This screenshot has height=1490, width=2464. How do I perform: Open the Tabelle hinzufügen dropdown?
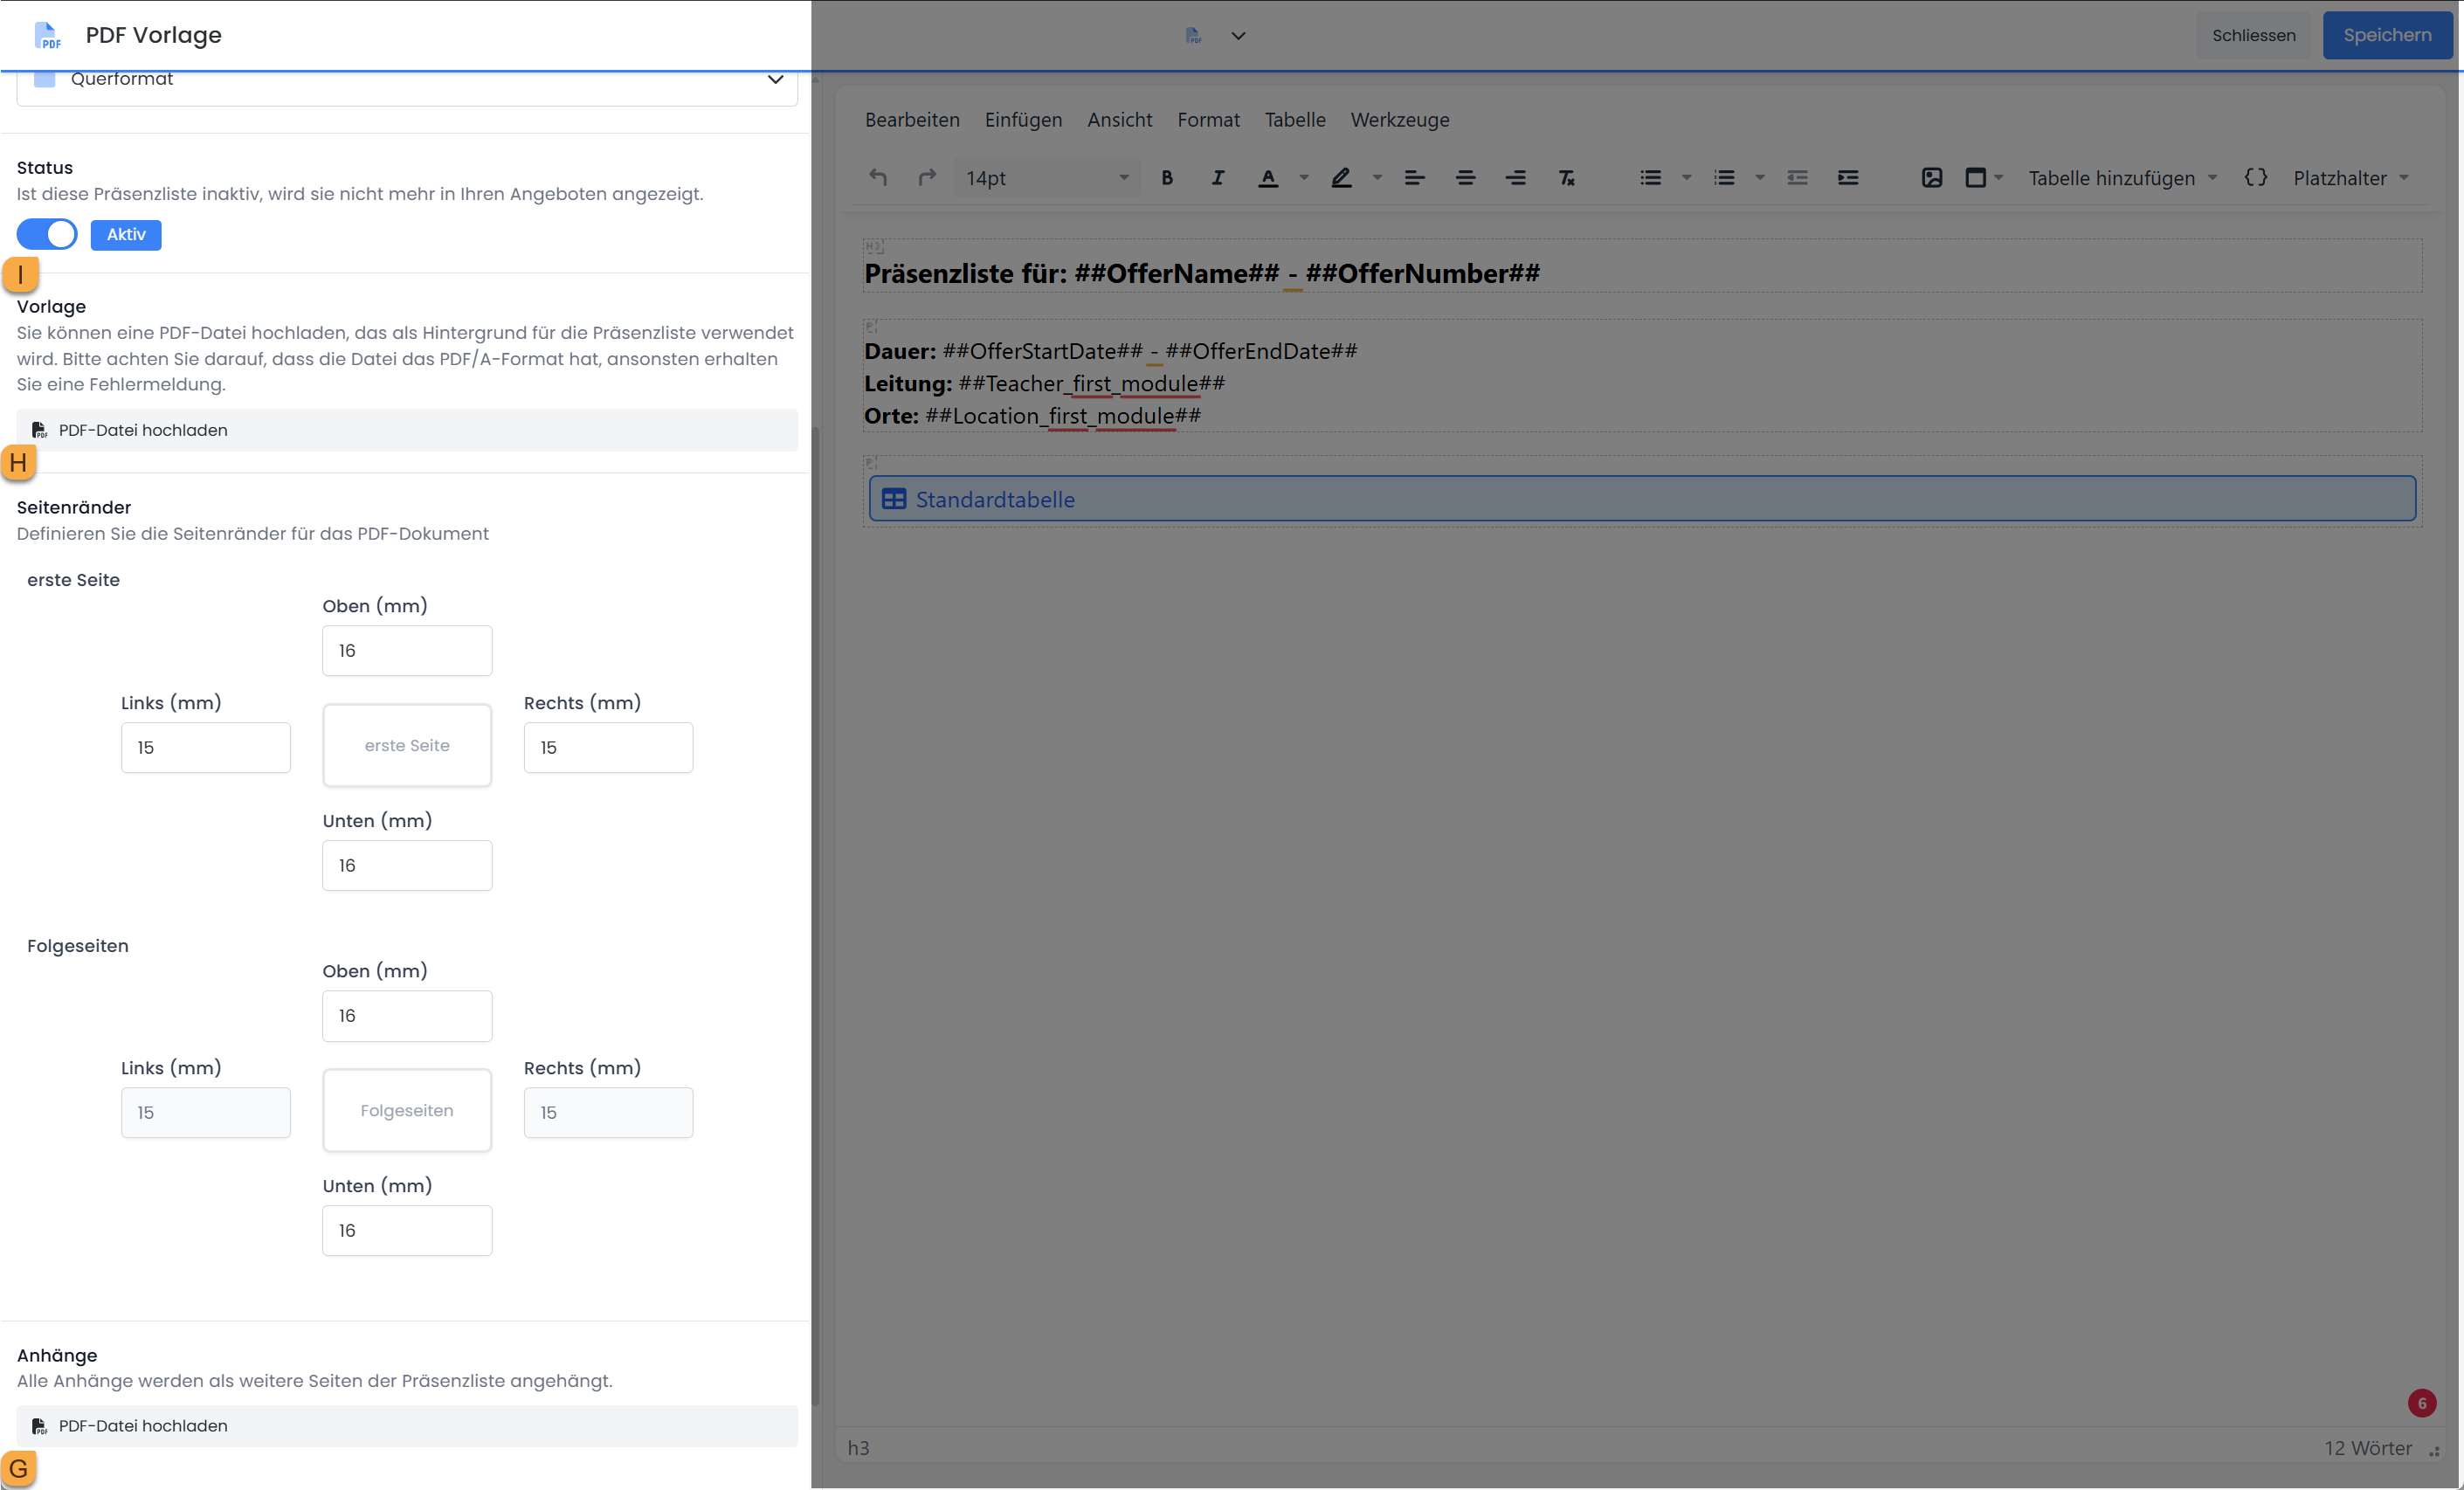pos(2122,178)
